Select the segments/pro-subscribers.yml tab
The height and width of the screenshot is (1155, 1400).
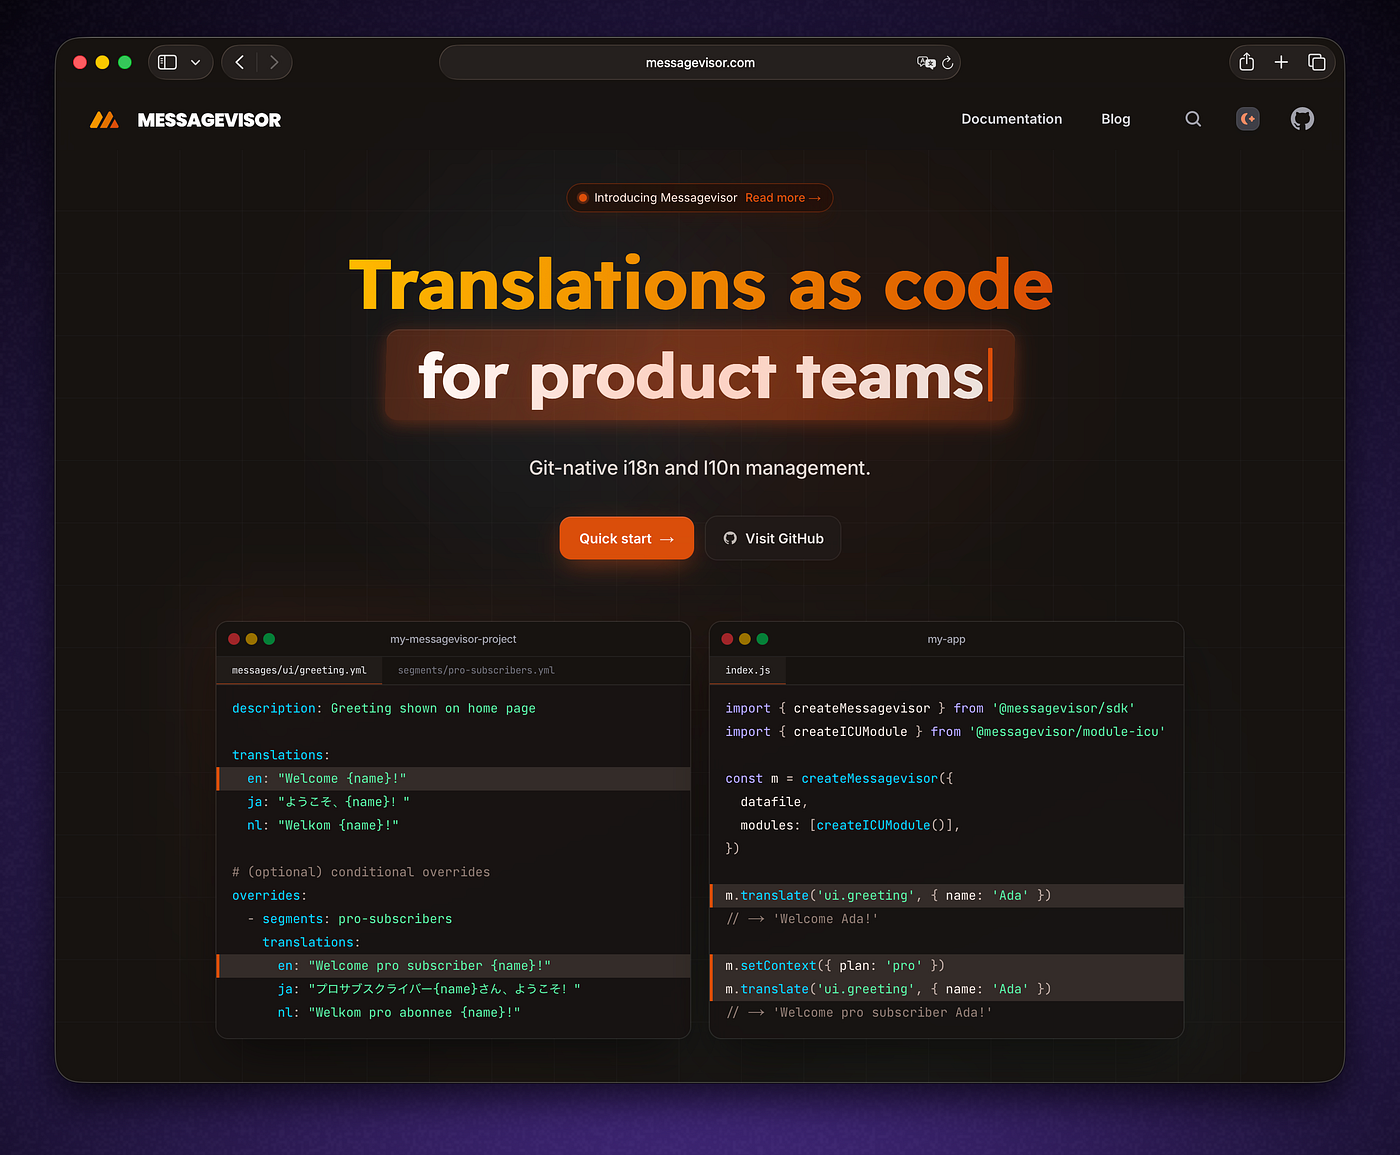(476, 670)
